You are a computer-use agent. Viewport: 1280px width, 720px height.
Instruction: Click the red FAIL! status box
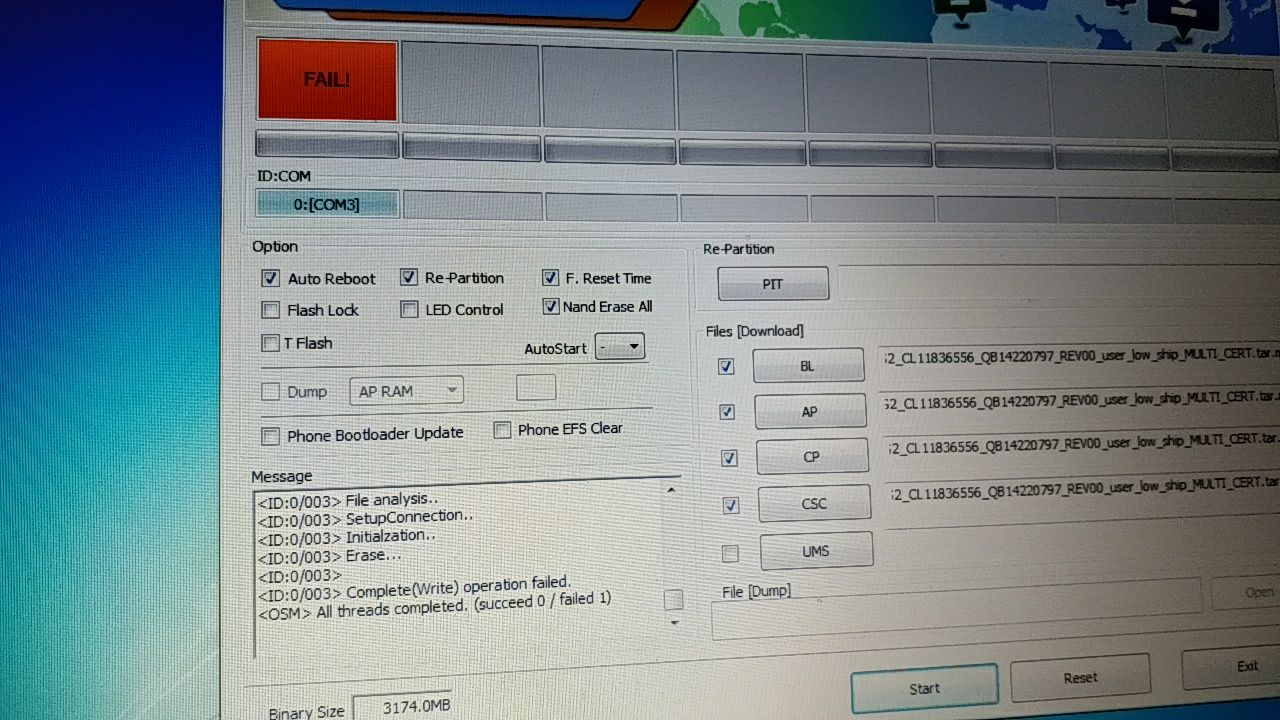(x=327, y=79)
